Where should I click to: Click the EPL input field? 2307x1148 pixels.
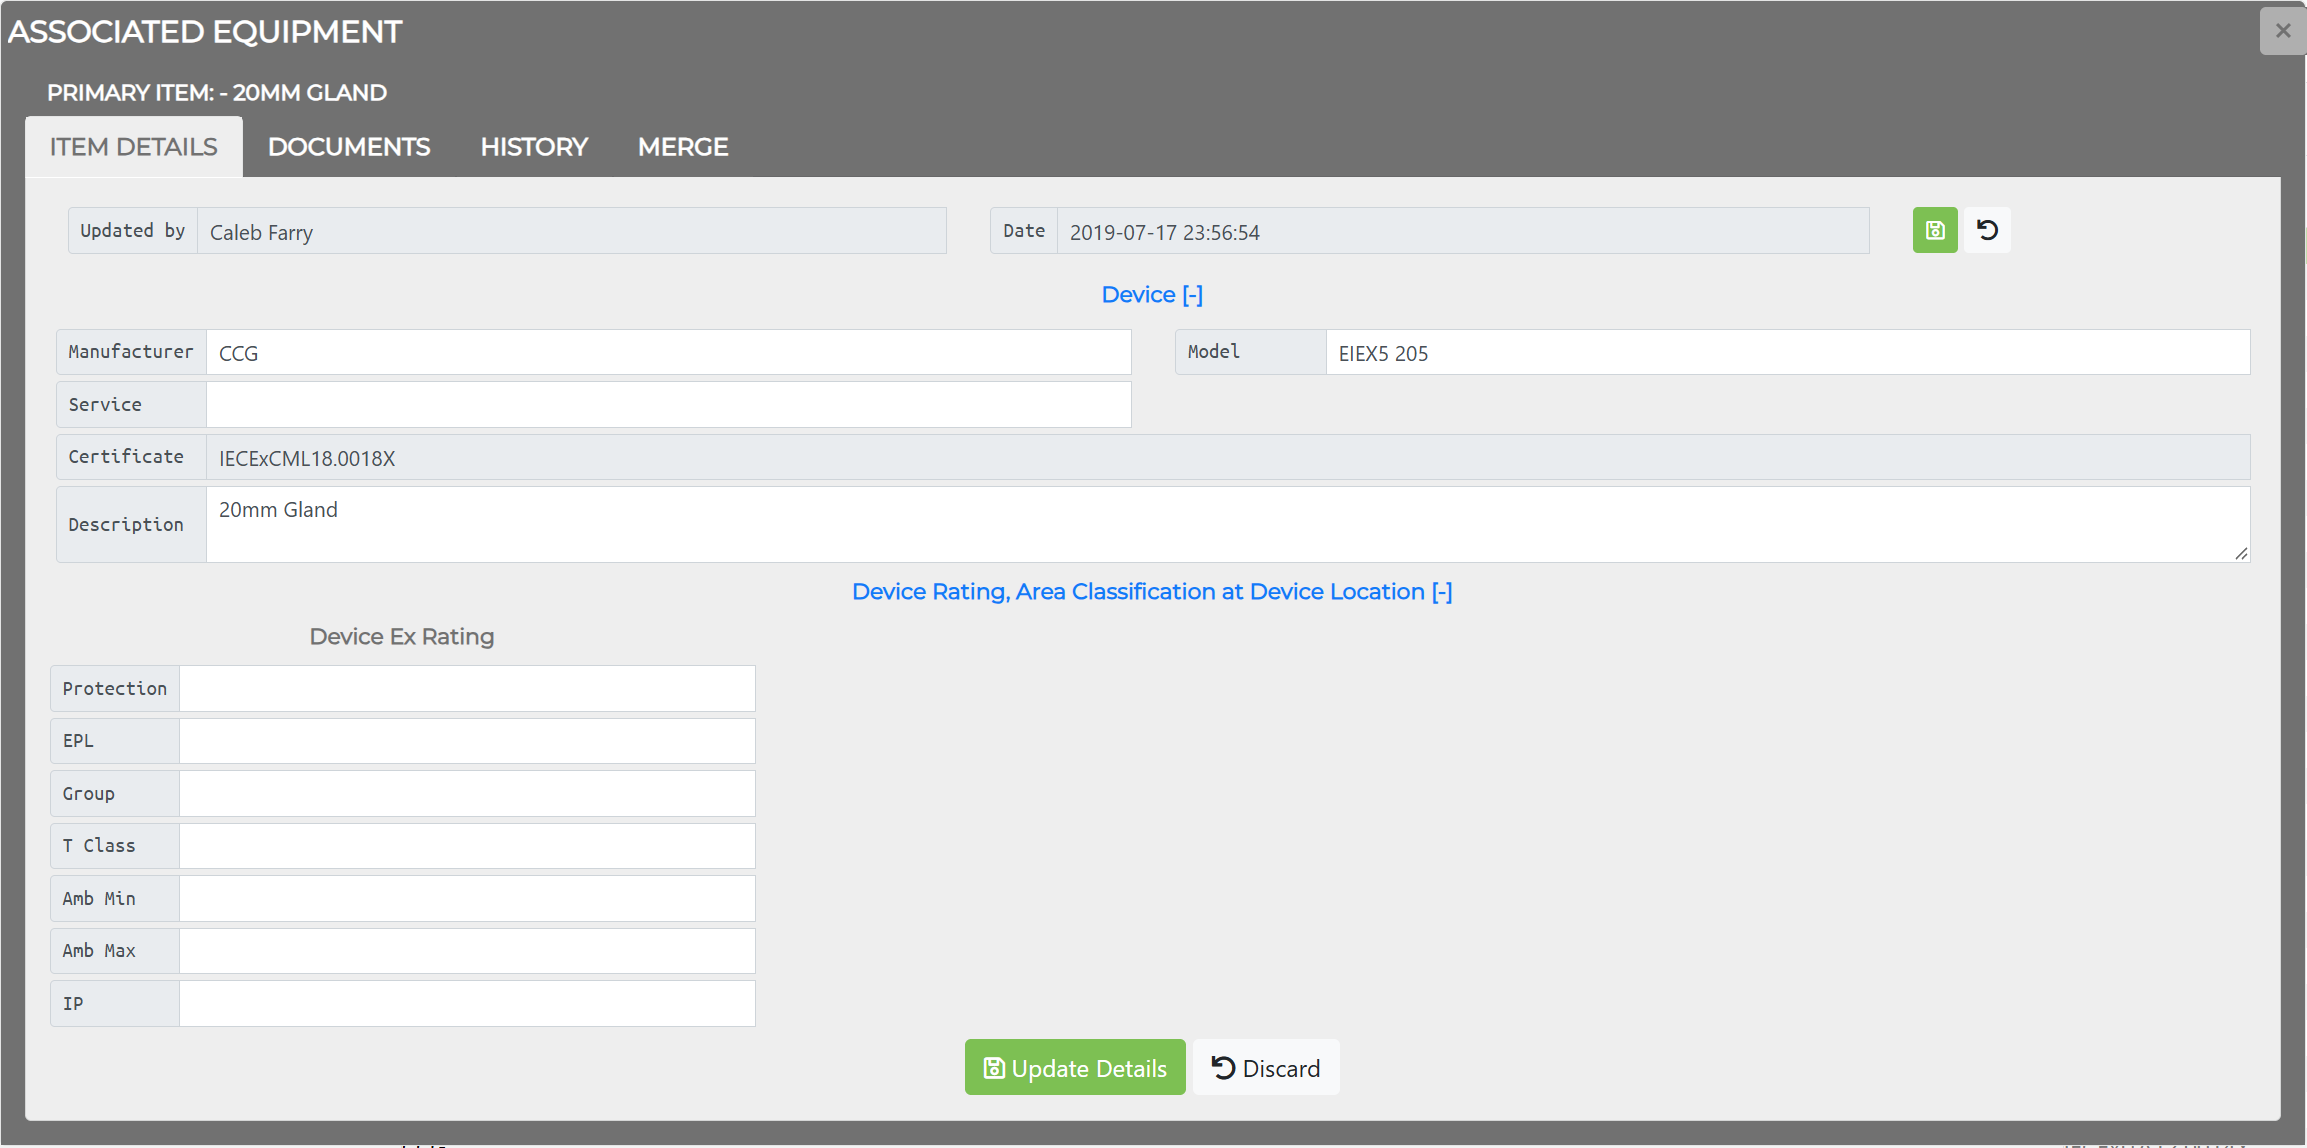(x=467, y=741)
